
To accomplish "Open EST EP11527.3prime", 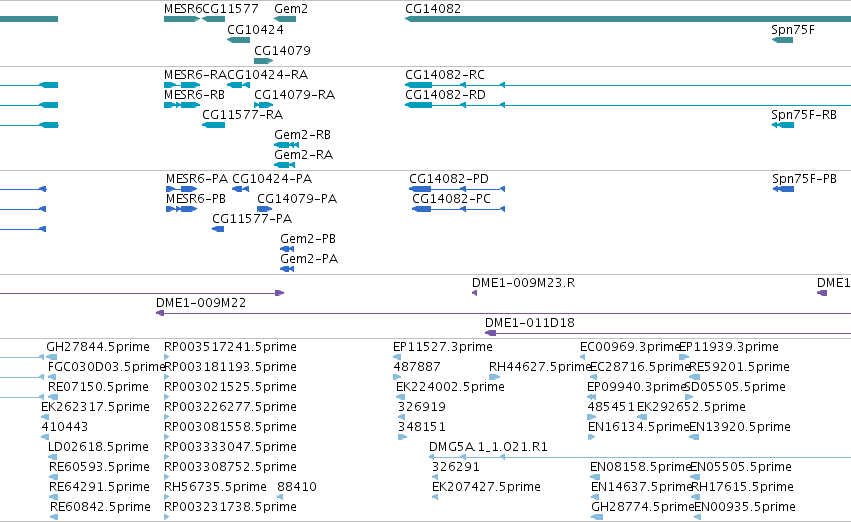I will click(x=443, y=347).
